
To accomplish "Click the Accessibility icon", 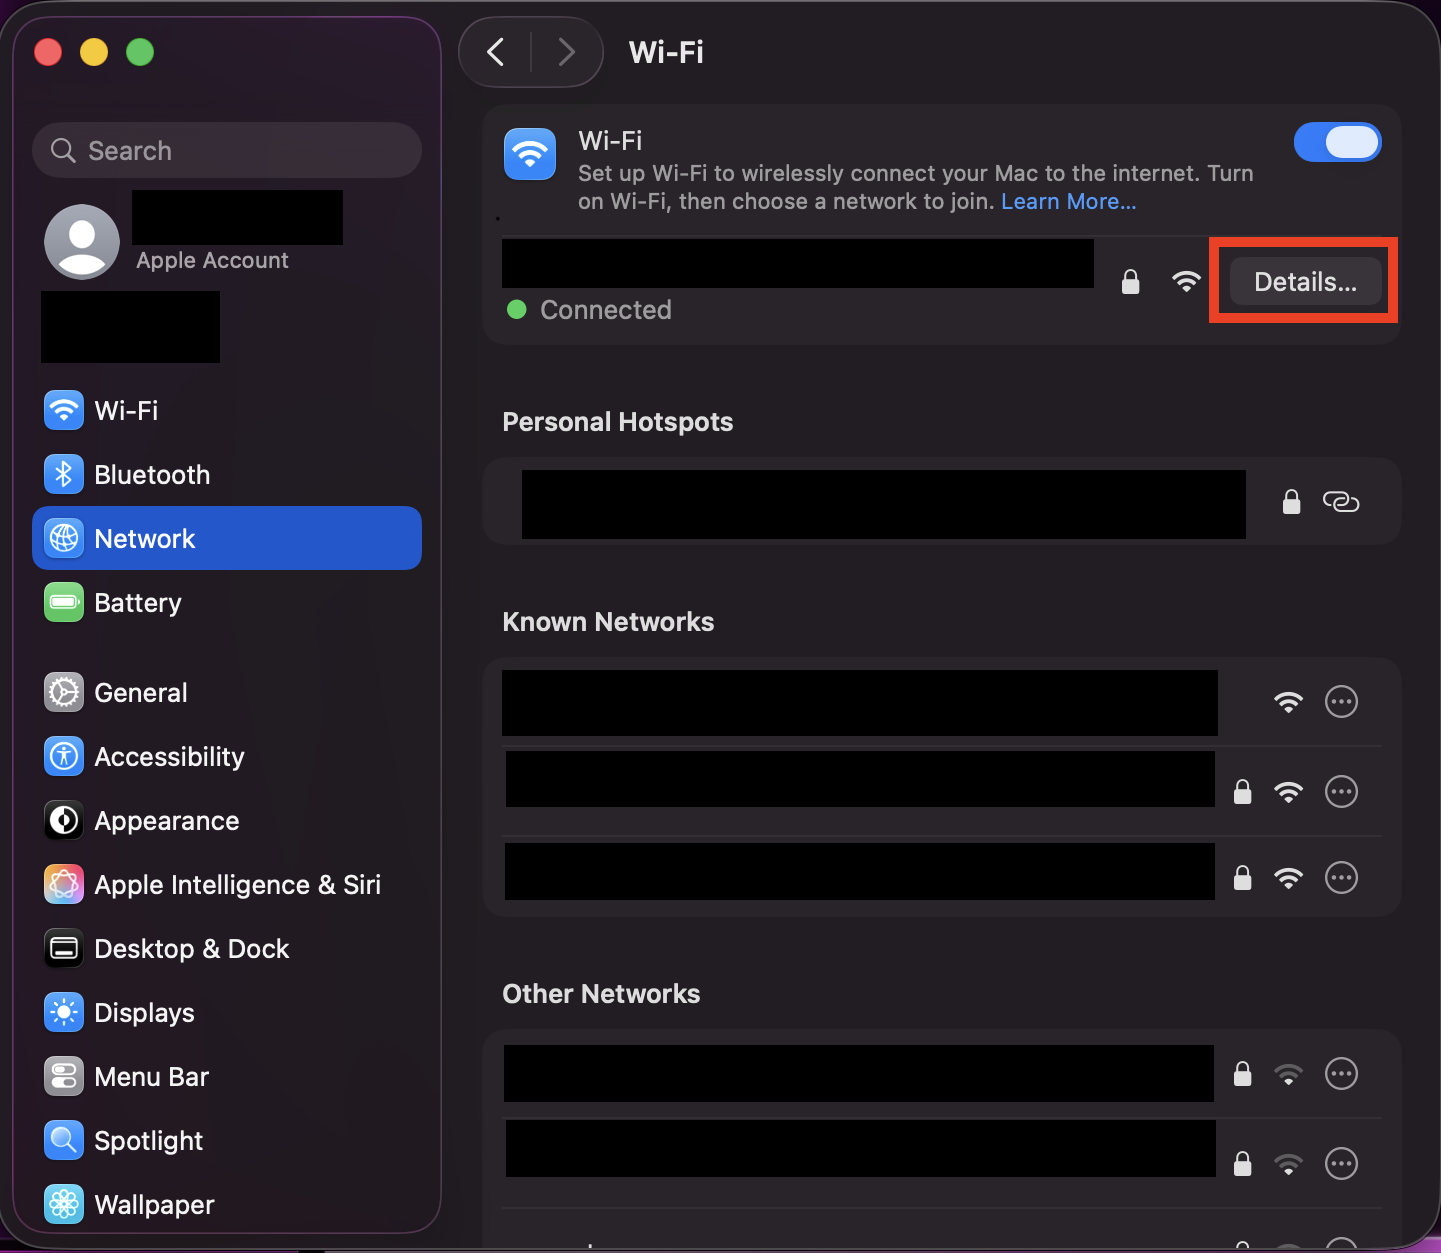I will point(64,757).
